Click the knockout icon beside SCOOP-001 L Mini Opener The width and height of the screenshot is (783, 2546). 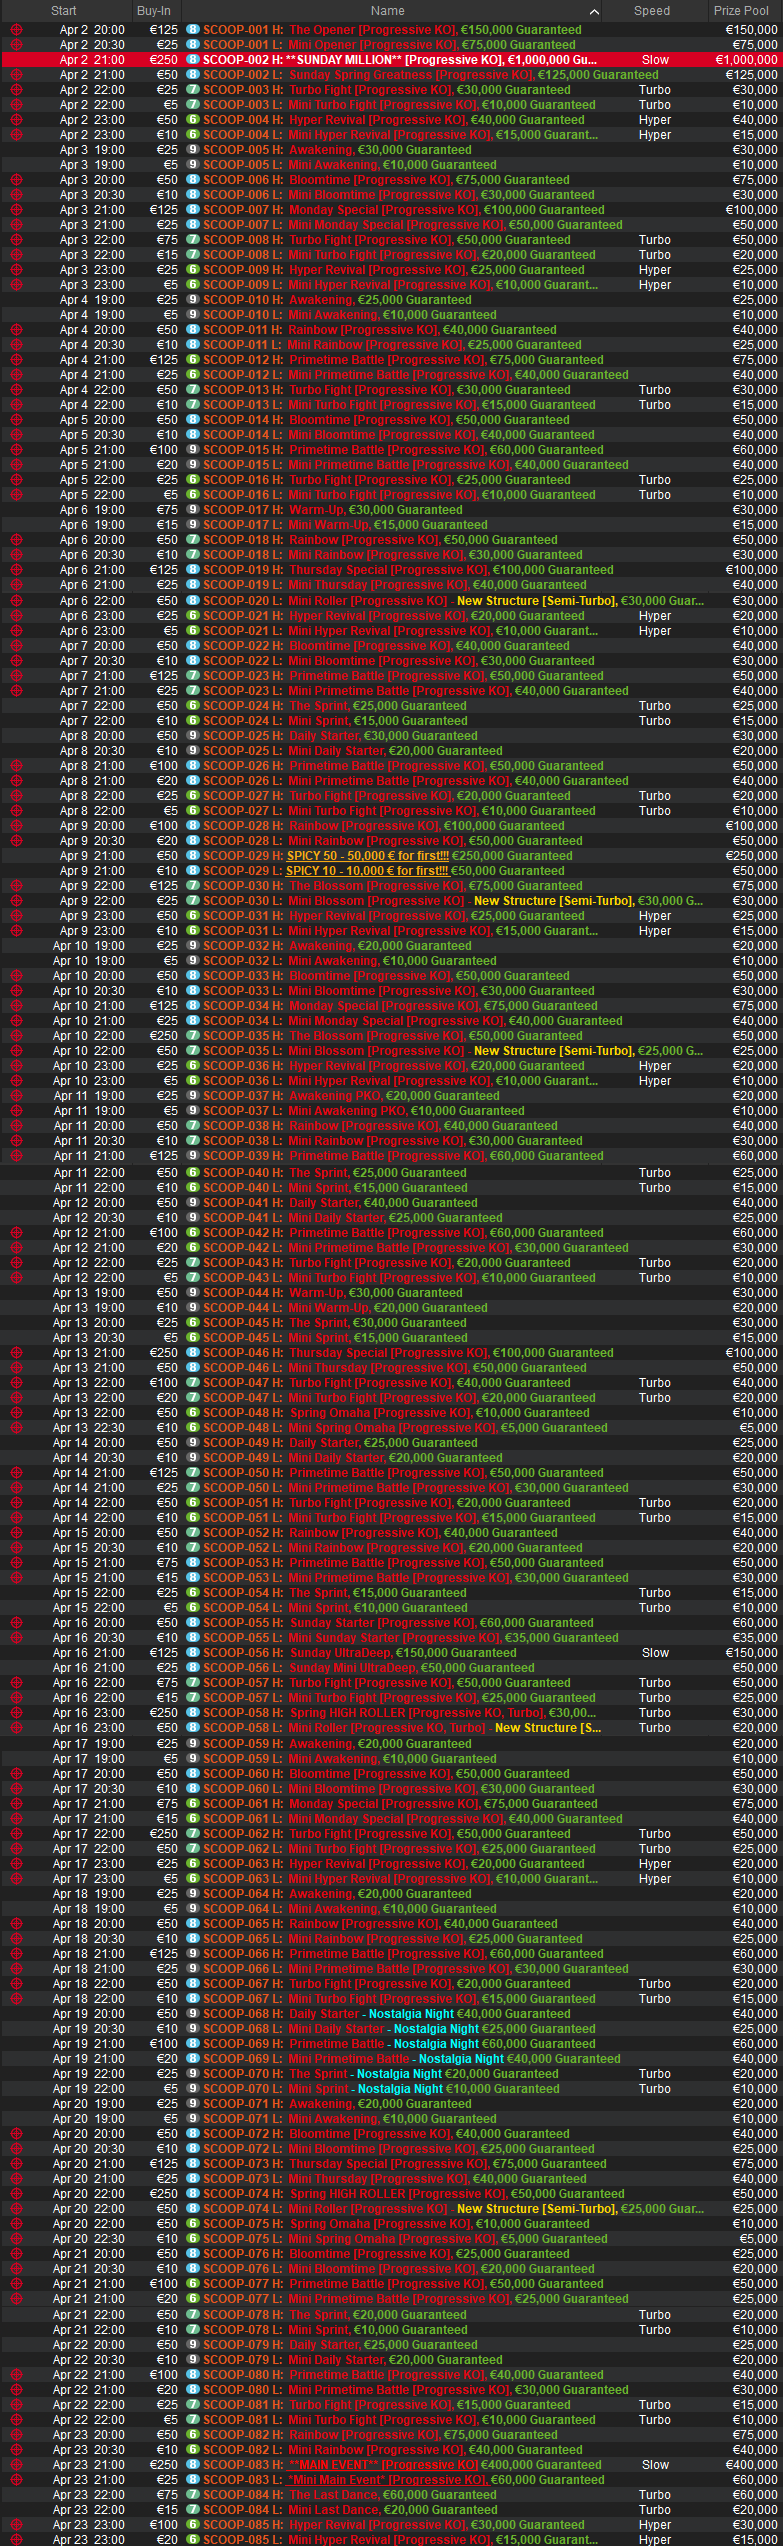(16, 45)
